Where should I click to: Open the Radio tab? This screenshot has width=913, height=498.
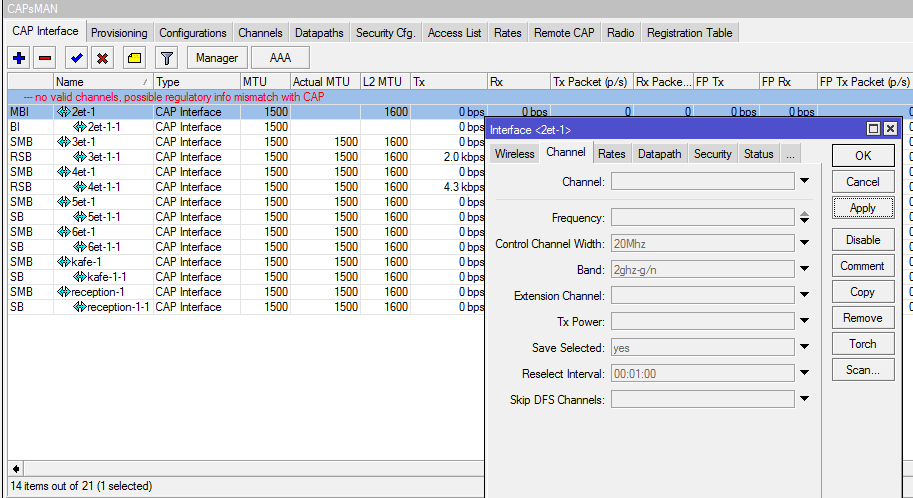[x=621, y=33]
